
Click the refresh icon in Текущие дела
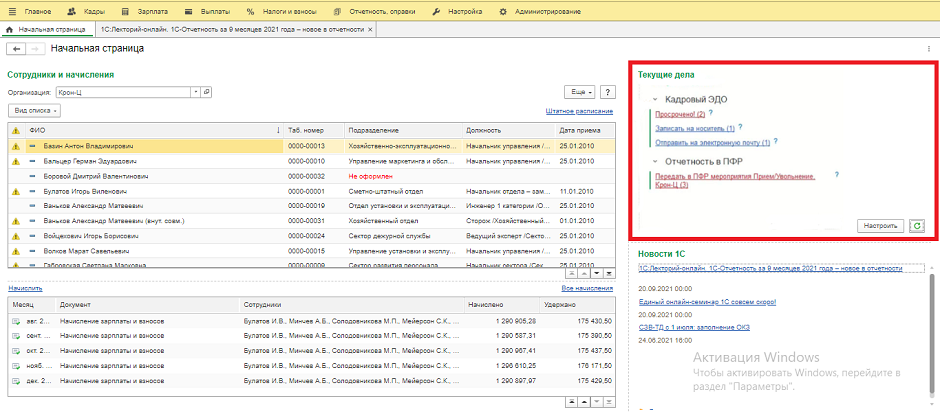pyautogui.click(x=918, y=226)
